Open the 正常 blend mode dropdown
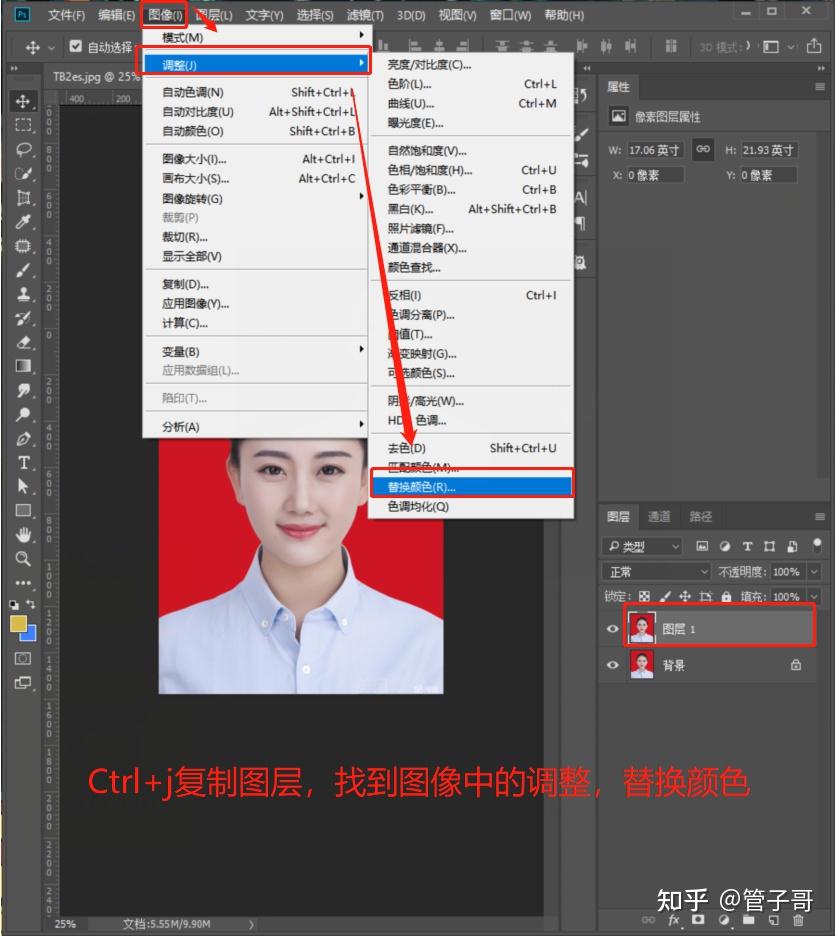836x936 pixels. (656, 572)
